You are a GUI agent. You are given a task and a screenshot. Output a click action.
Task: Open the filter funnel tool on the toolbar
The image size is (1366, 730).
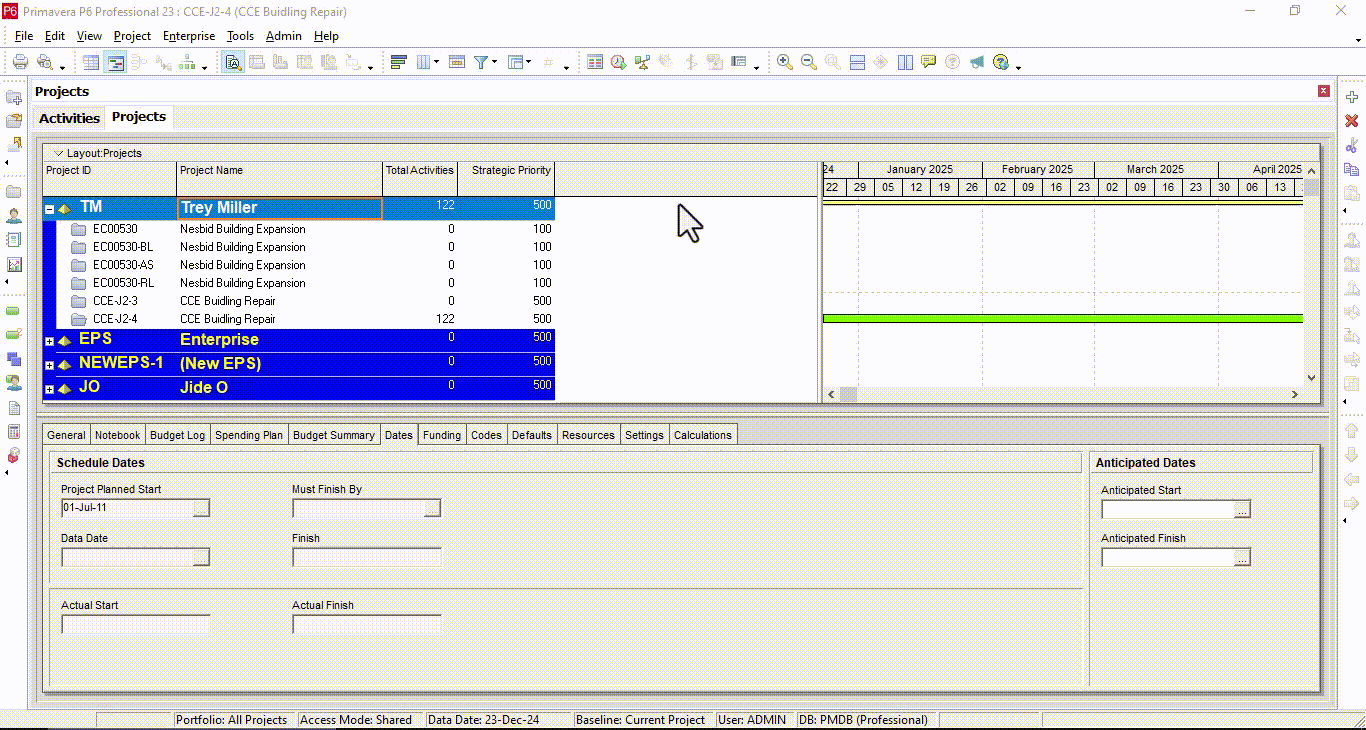(x=481, y=62)
